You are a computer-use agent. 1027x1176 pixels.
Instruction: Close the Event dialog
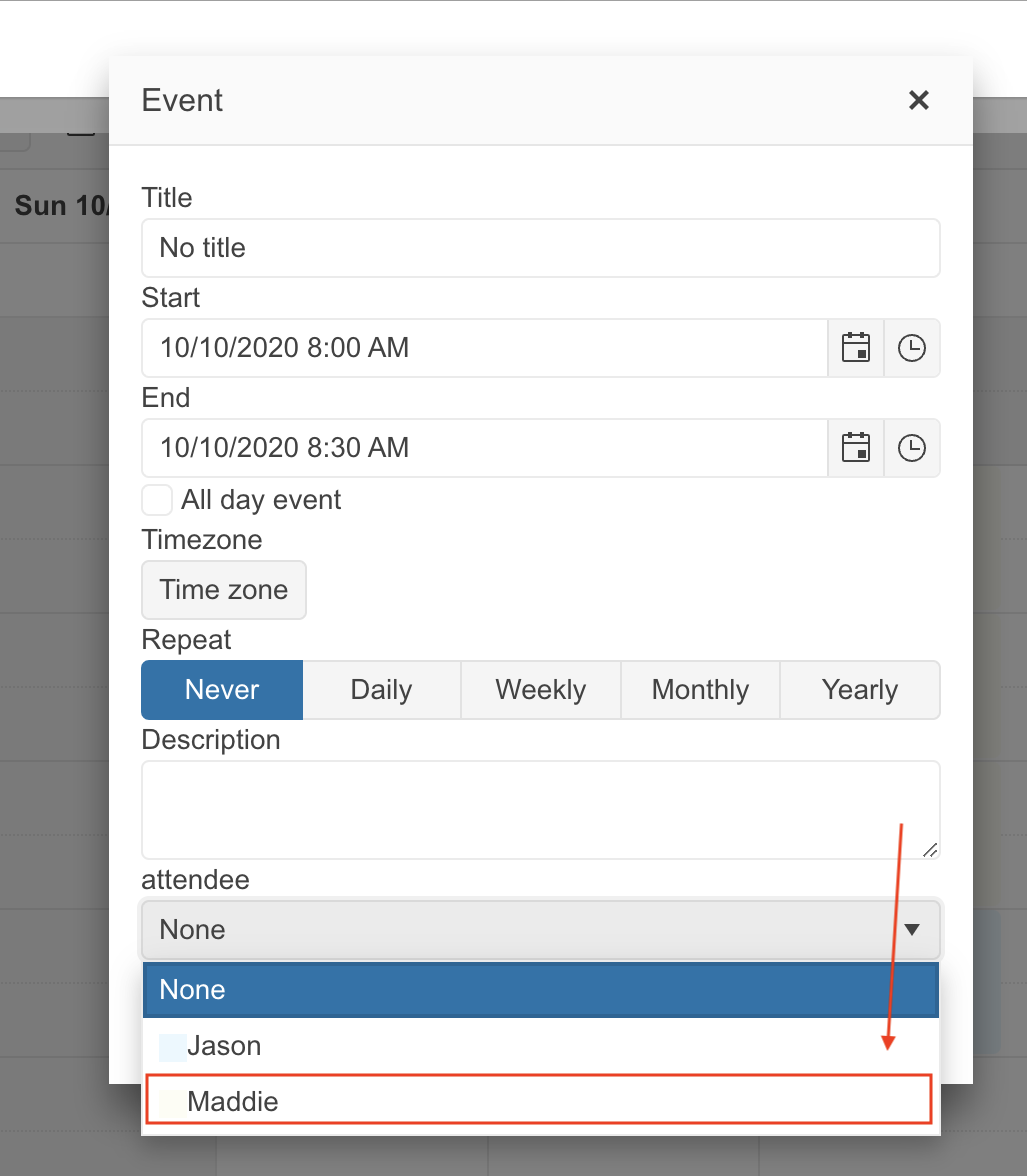coord(918,100)
